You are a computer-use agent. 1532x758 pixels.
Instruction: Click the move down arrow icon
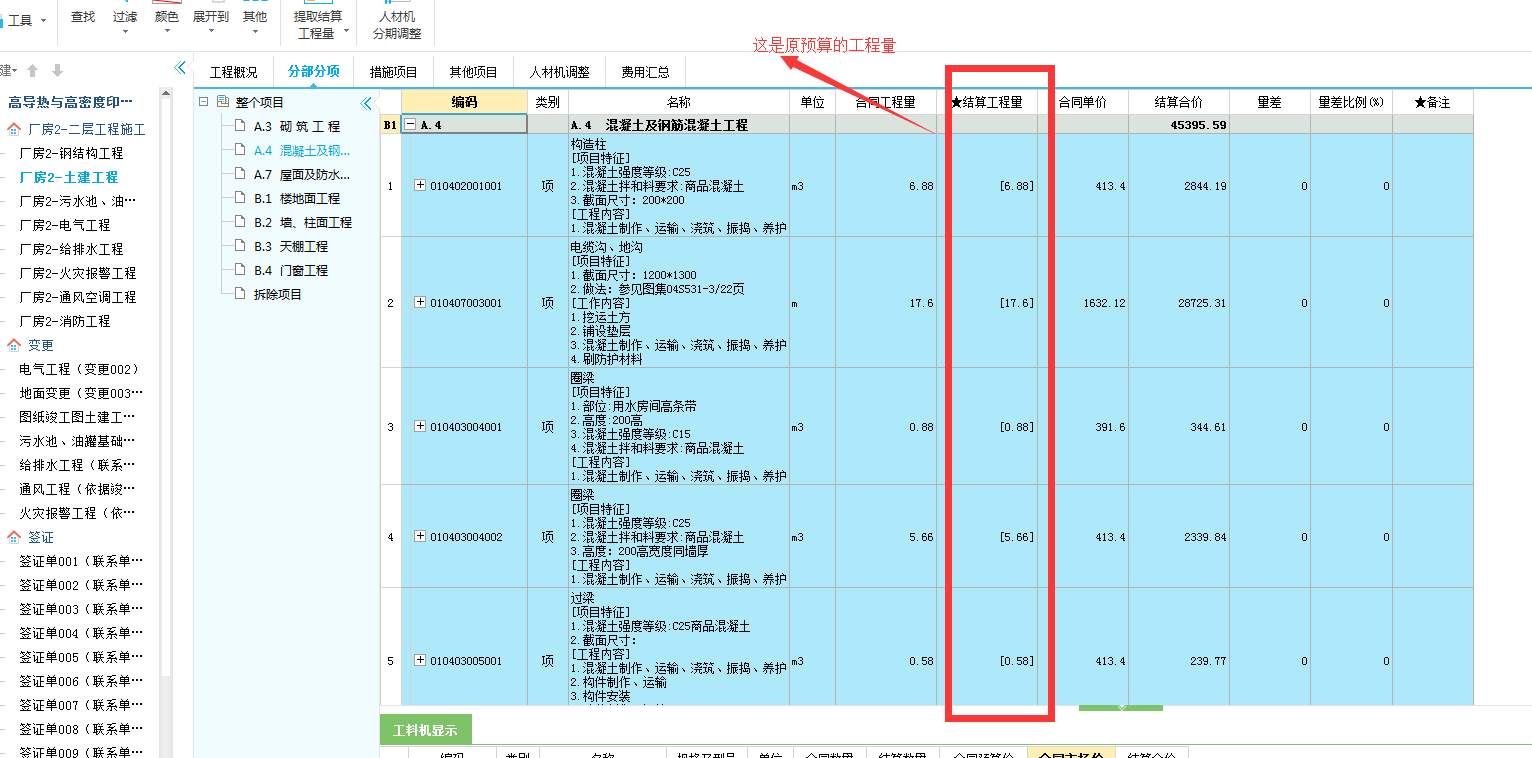coord(57,71)
